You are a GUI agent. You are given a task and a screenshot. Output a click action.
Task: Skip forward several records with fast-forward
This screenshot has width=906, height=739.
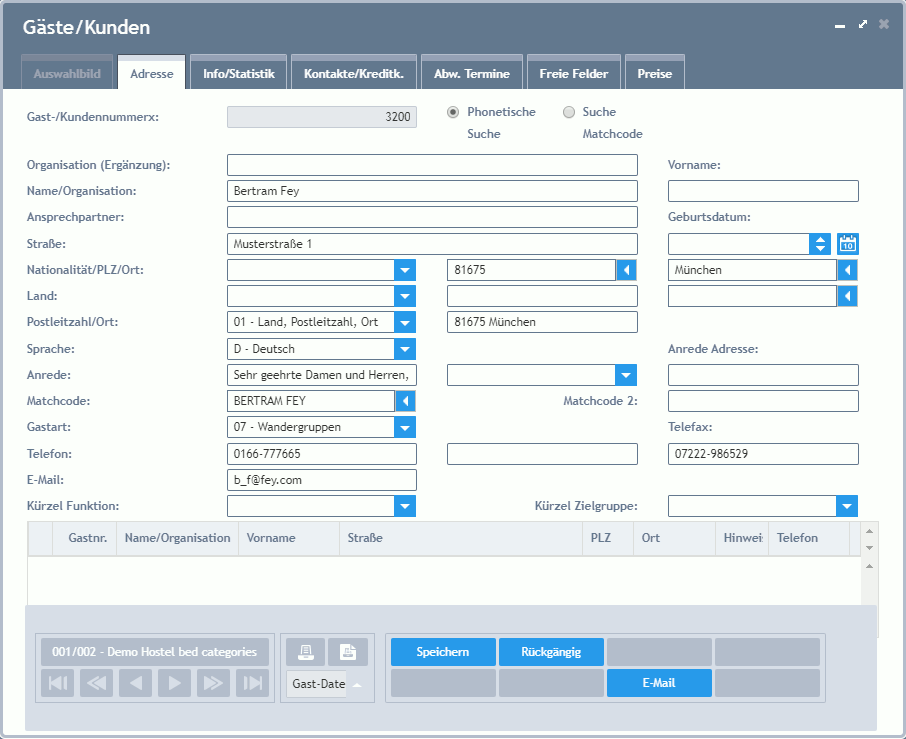[x=213, y=683]
